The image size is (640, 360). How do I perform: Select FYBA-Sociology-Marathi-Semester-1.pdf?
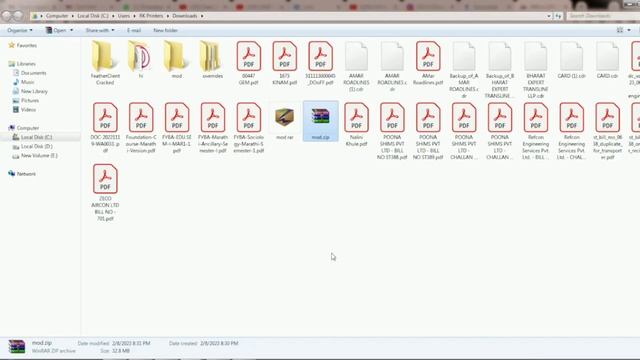tap(249, 127)
